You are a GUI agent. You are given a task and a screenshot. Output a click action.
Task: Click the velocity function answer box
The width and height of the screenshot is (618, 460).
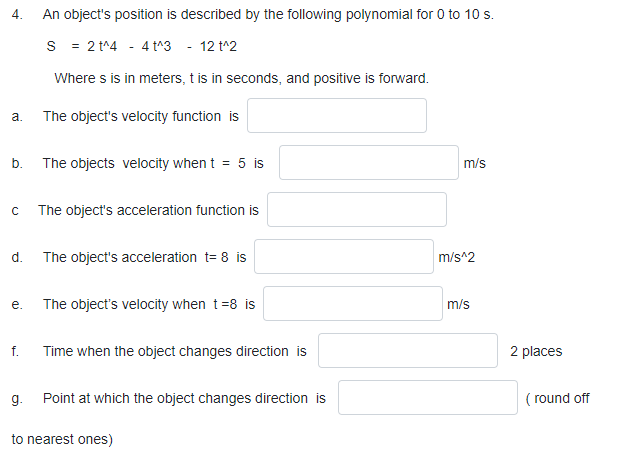pyautogui.click(x=336, y=116)
